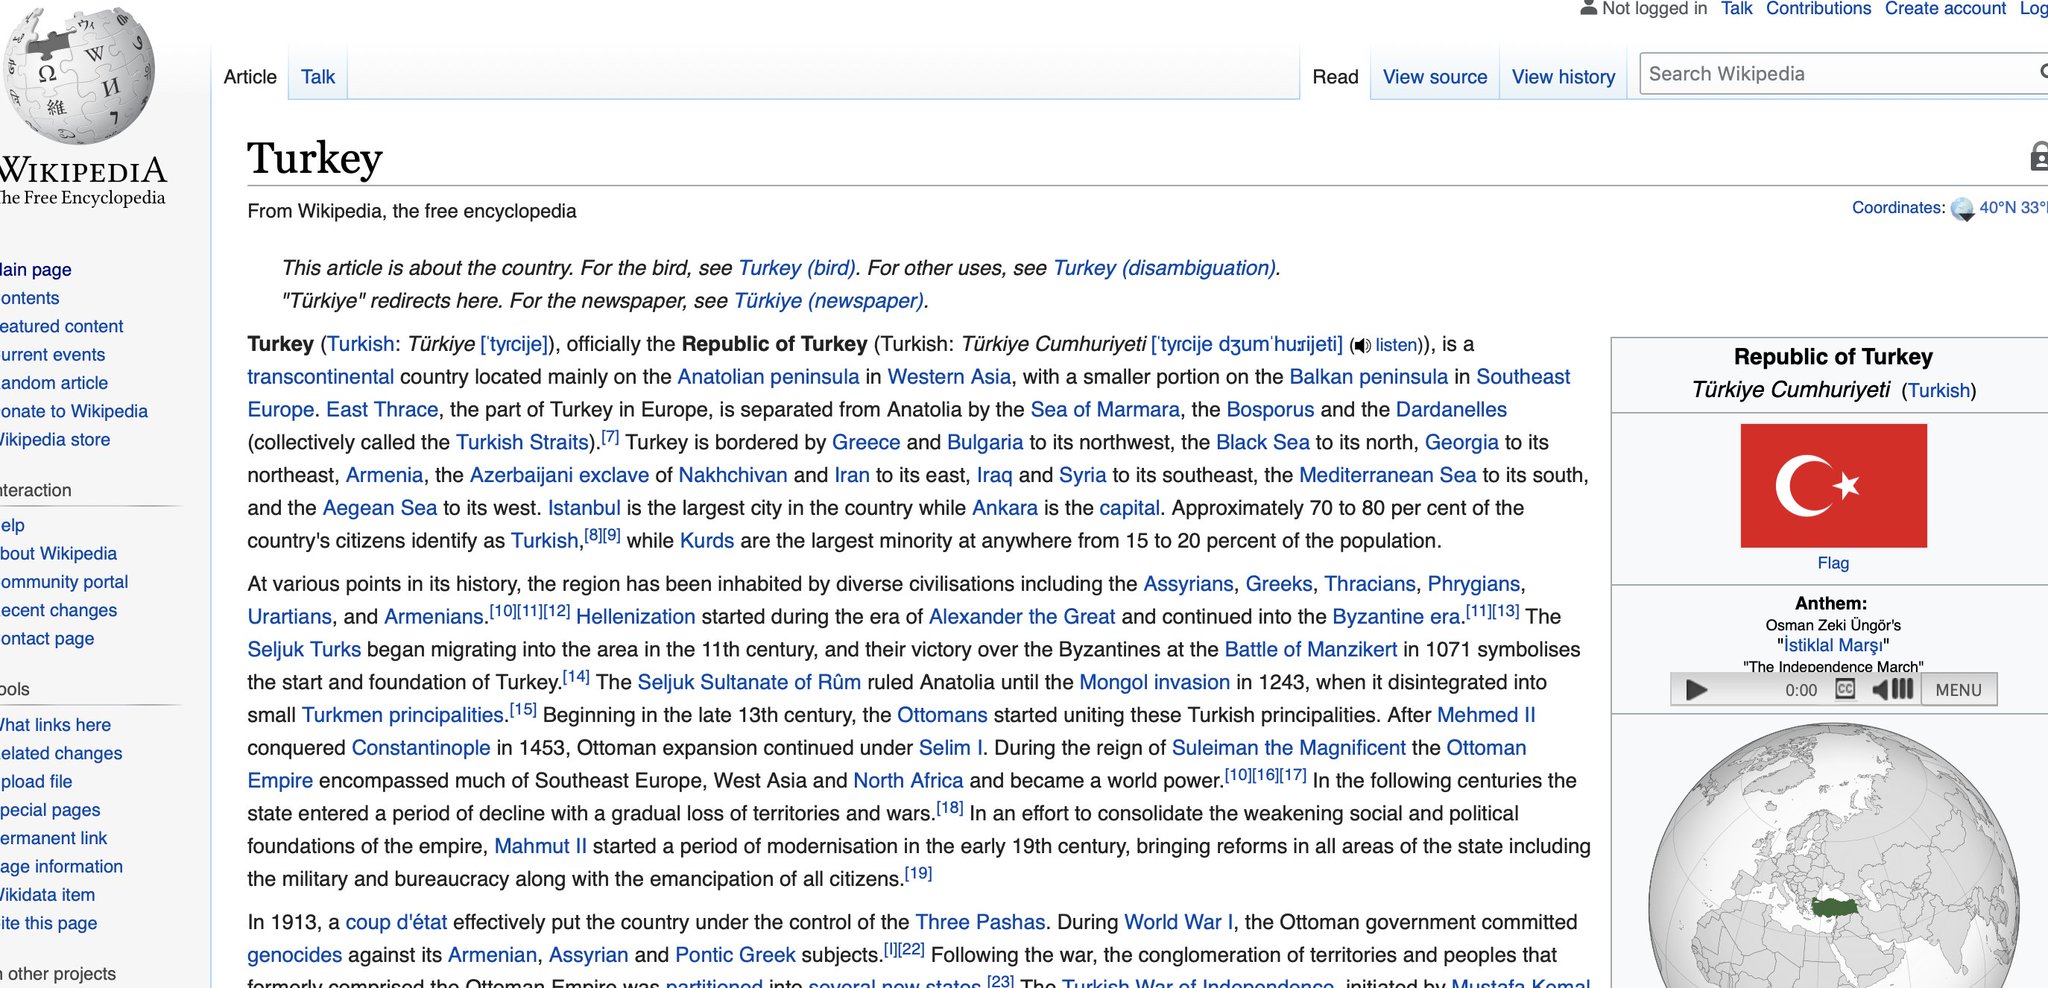The width and height of the screenshot is (2048, 988).
Task: Open the MENU of the anthem player
Action: coord(1958,690)
